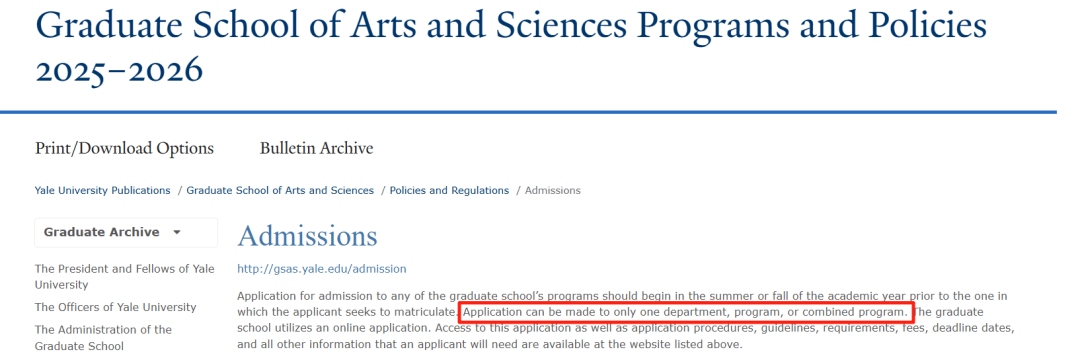Open The President and Fellows of Yale University
The width and height of the screenshot is (1080, 364).
pos(125,276)
